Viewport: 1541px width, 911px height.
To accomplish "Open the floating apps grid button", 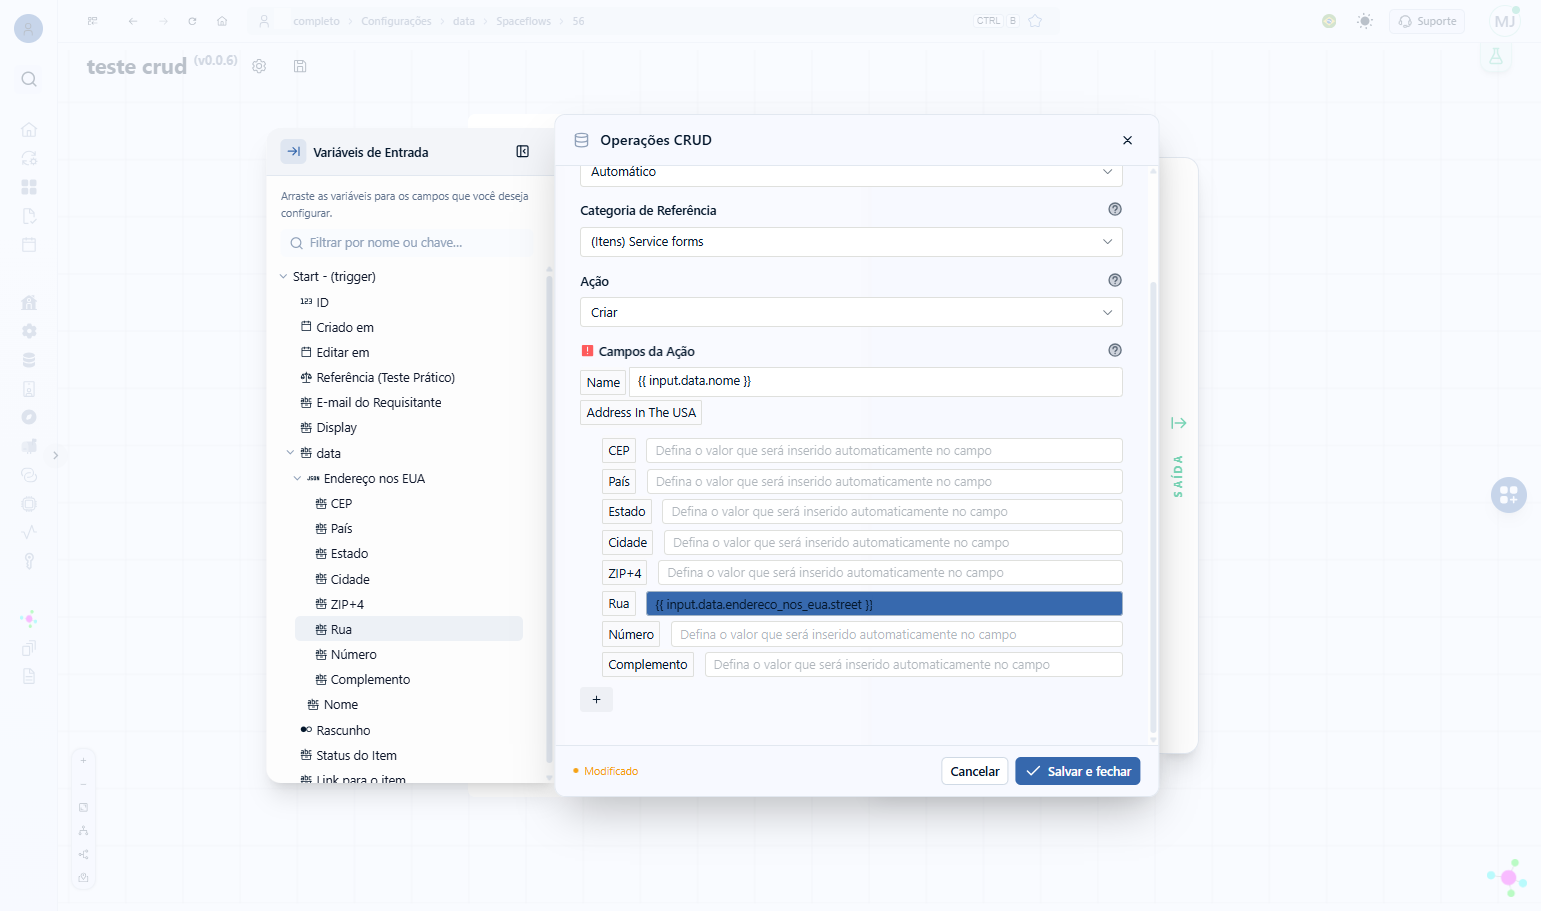I will (x=1508, y=494).
